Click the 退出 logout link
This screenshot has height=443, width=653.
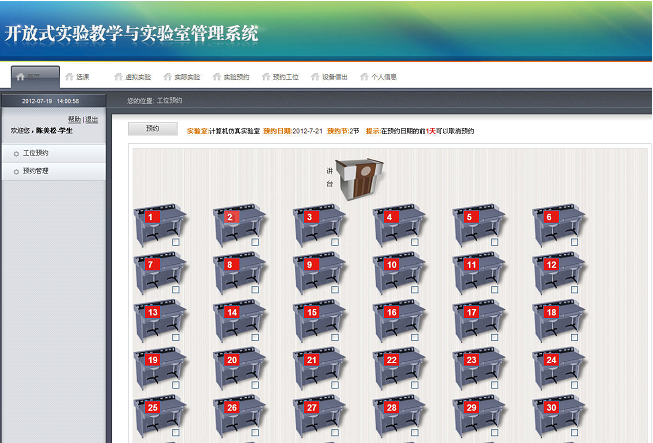(92, 119)
